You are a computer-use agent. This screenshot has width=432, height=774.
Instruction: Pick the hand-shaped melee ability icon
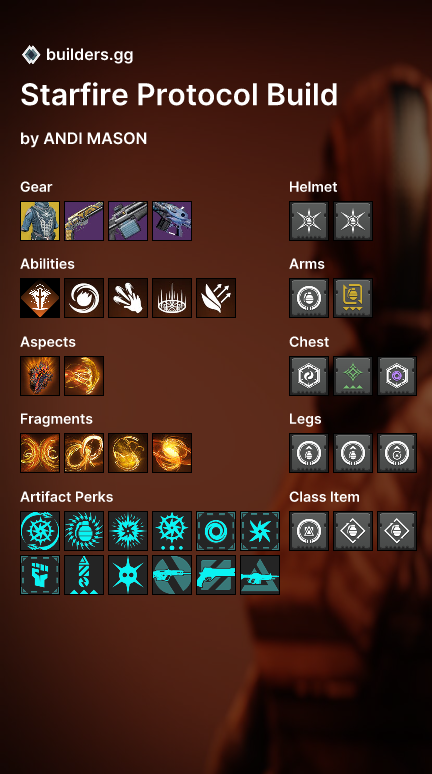128,298
